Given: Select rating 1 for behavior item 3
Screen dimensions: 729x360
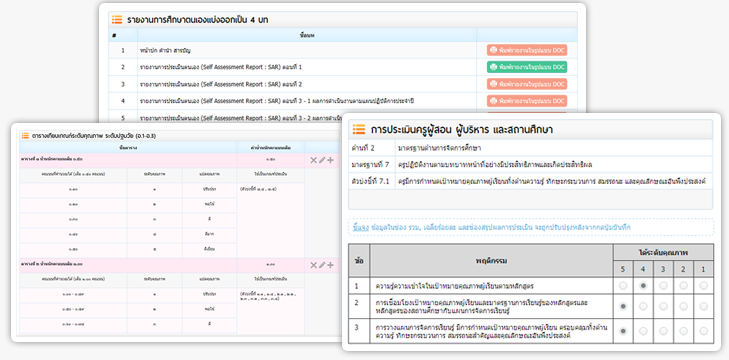Looking at the screenshot, I should click(x=703, y=331).
